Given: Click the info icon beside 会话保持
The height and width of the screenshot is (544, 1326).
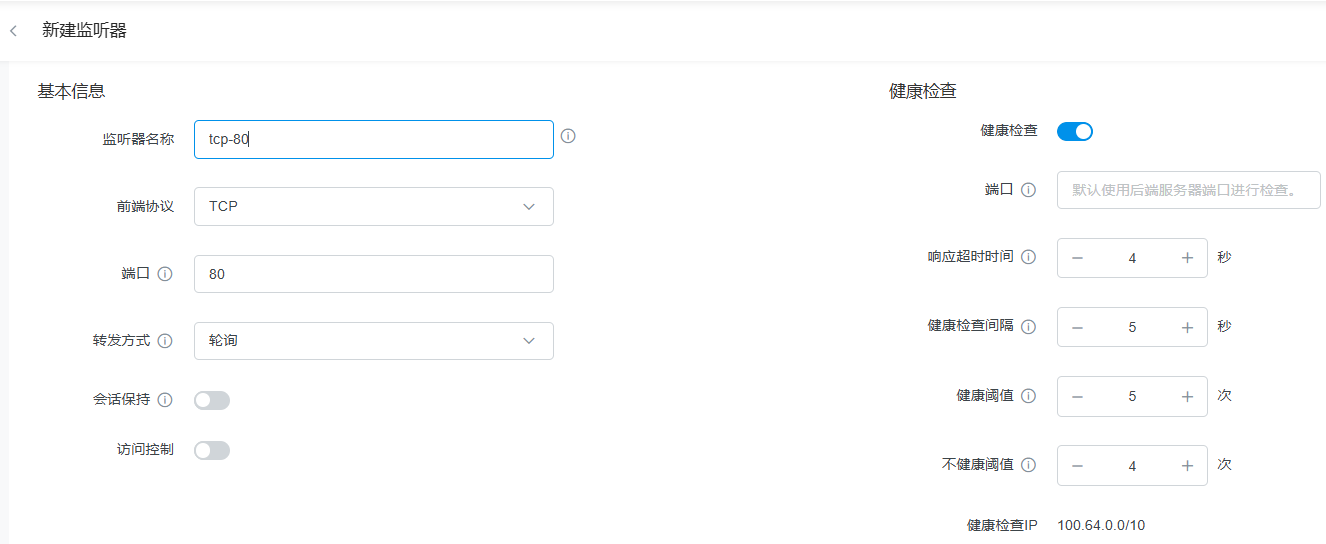Looking at the screenshot, I should (165, 400).
